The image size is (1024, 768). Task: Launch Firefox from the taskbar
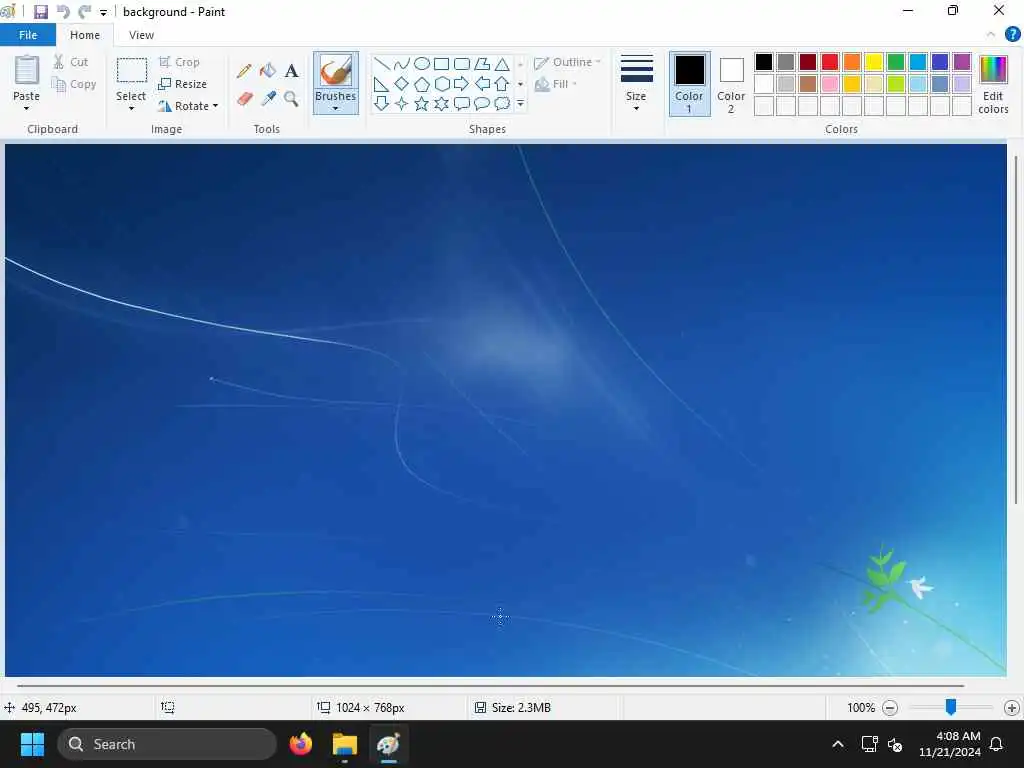click(300, 744)
